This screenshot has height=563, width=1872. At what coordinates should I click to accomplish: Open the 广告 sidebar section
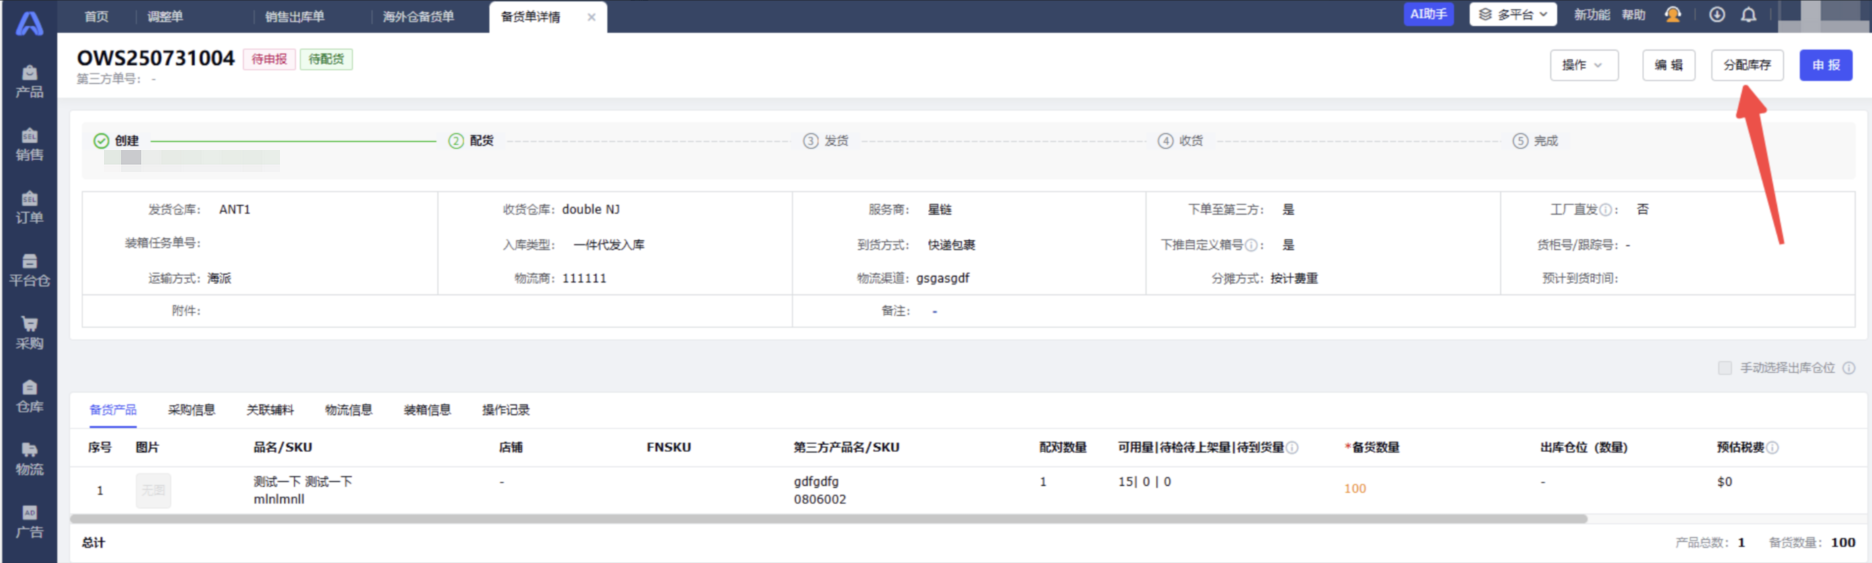tap(29, 522)
